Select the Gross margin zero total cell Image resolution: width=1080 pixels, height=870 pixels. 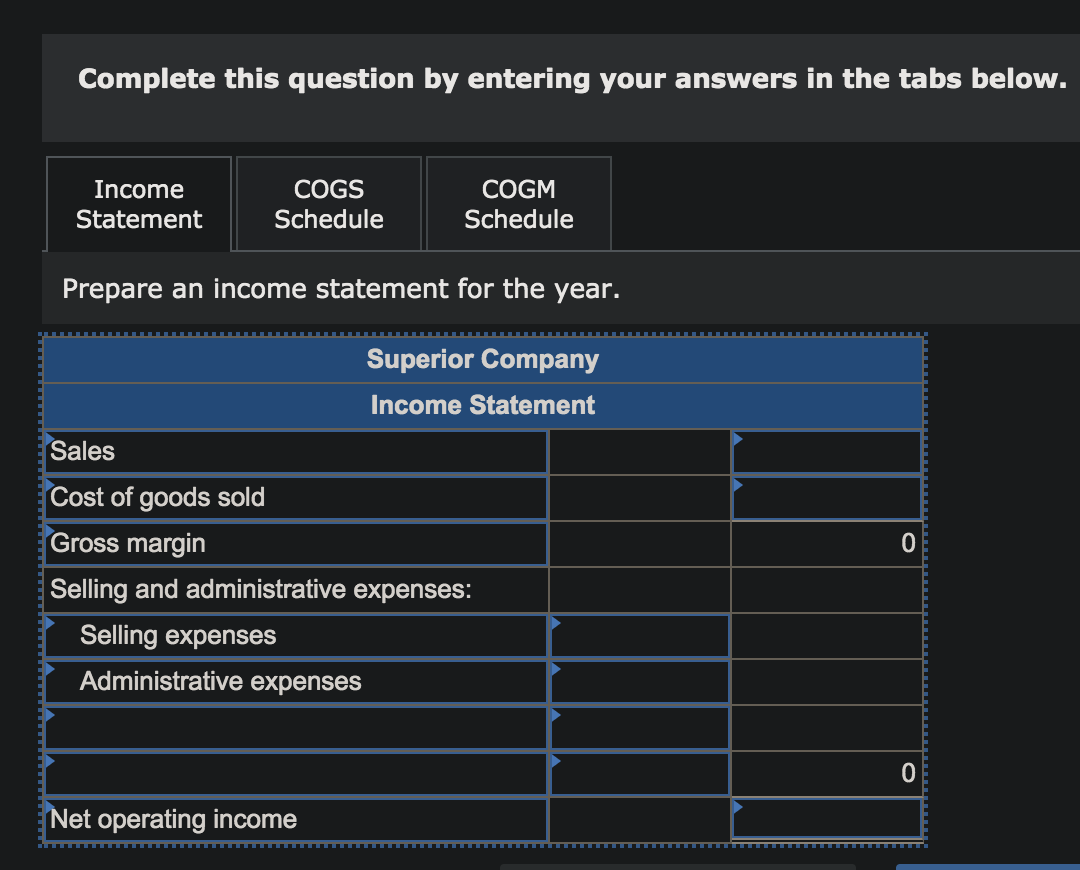pos(827,543)
